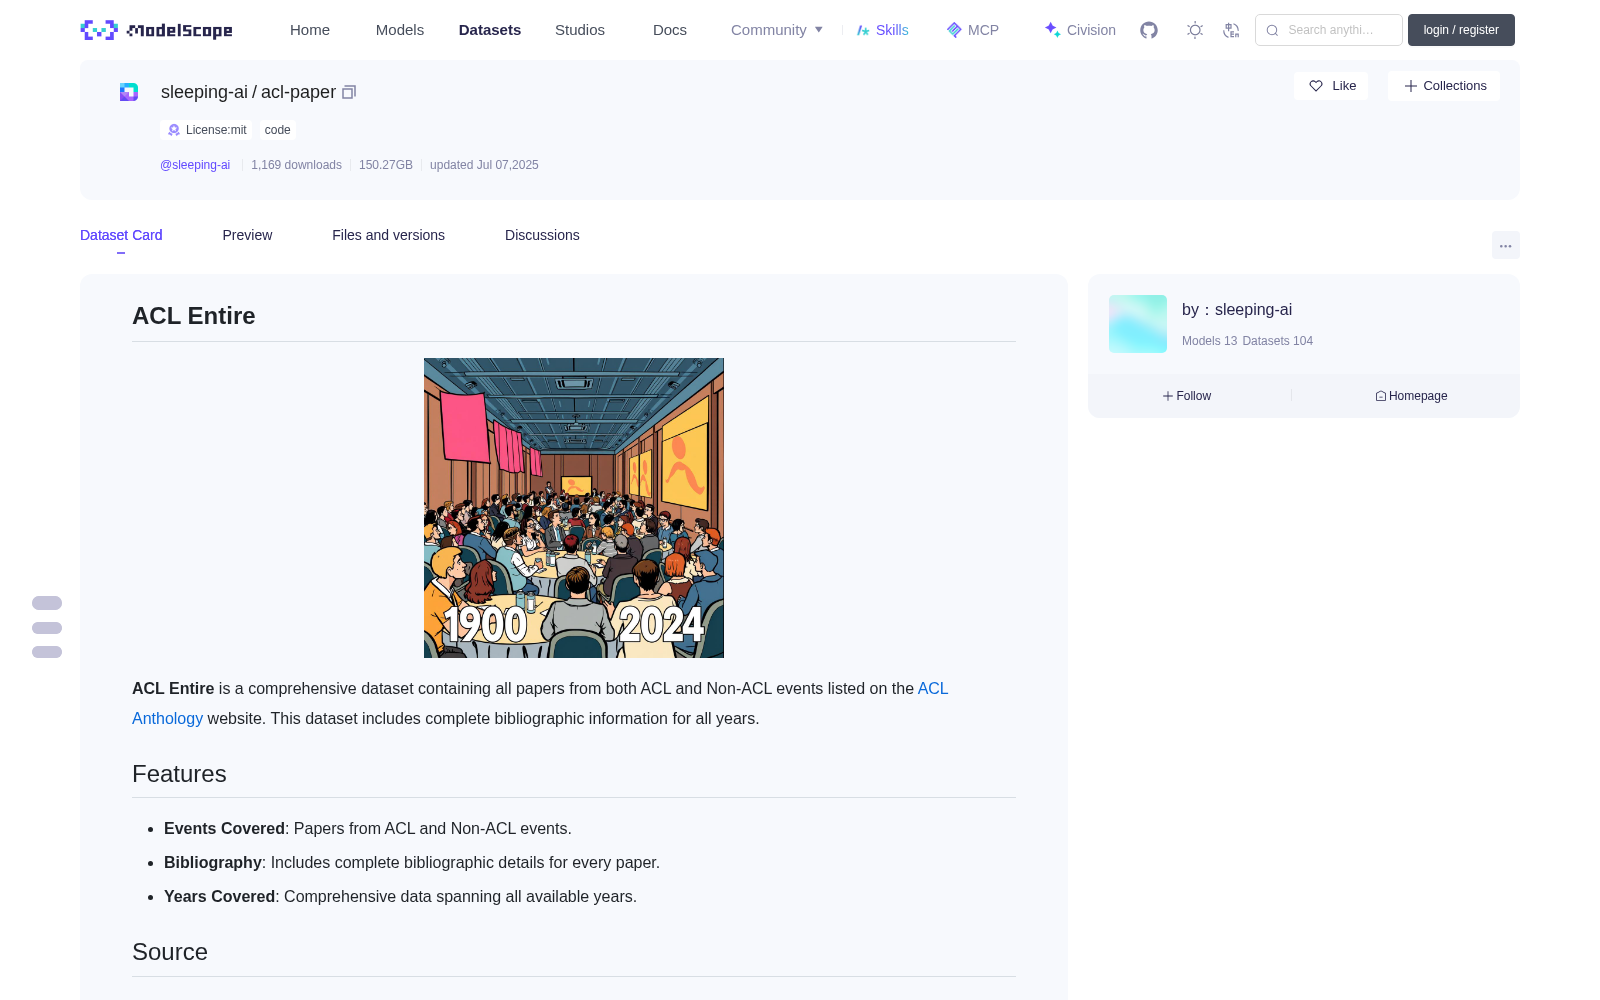Viewport: 1600px width, 1000px height.
Task: Click the code tag
Action: pyautogui.click(x=278, y=130)
